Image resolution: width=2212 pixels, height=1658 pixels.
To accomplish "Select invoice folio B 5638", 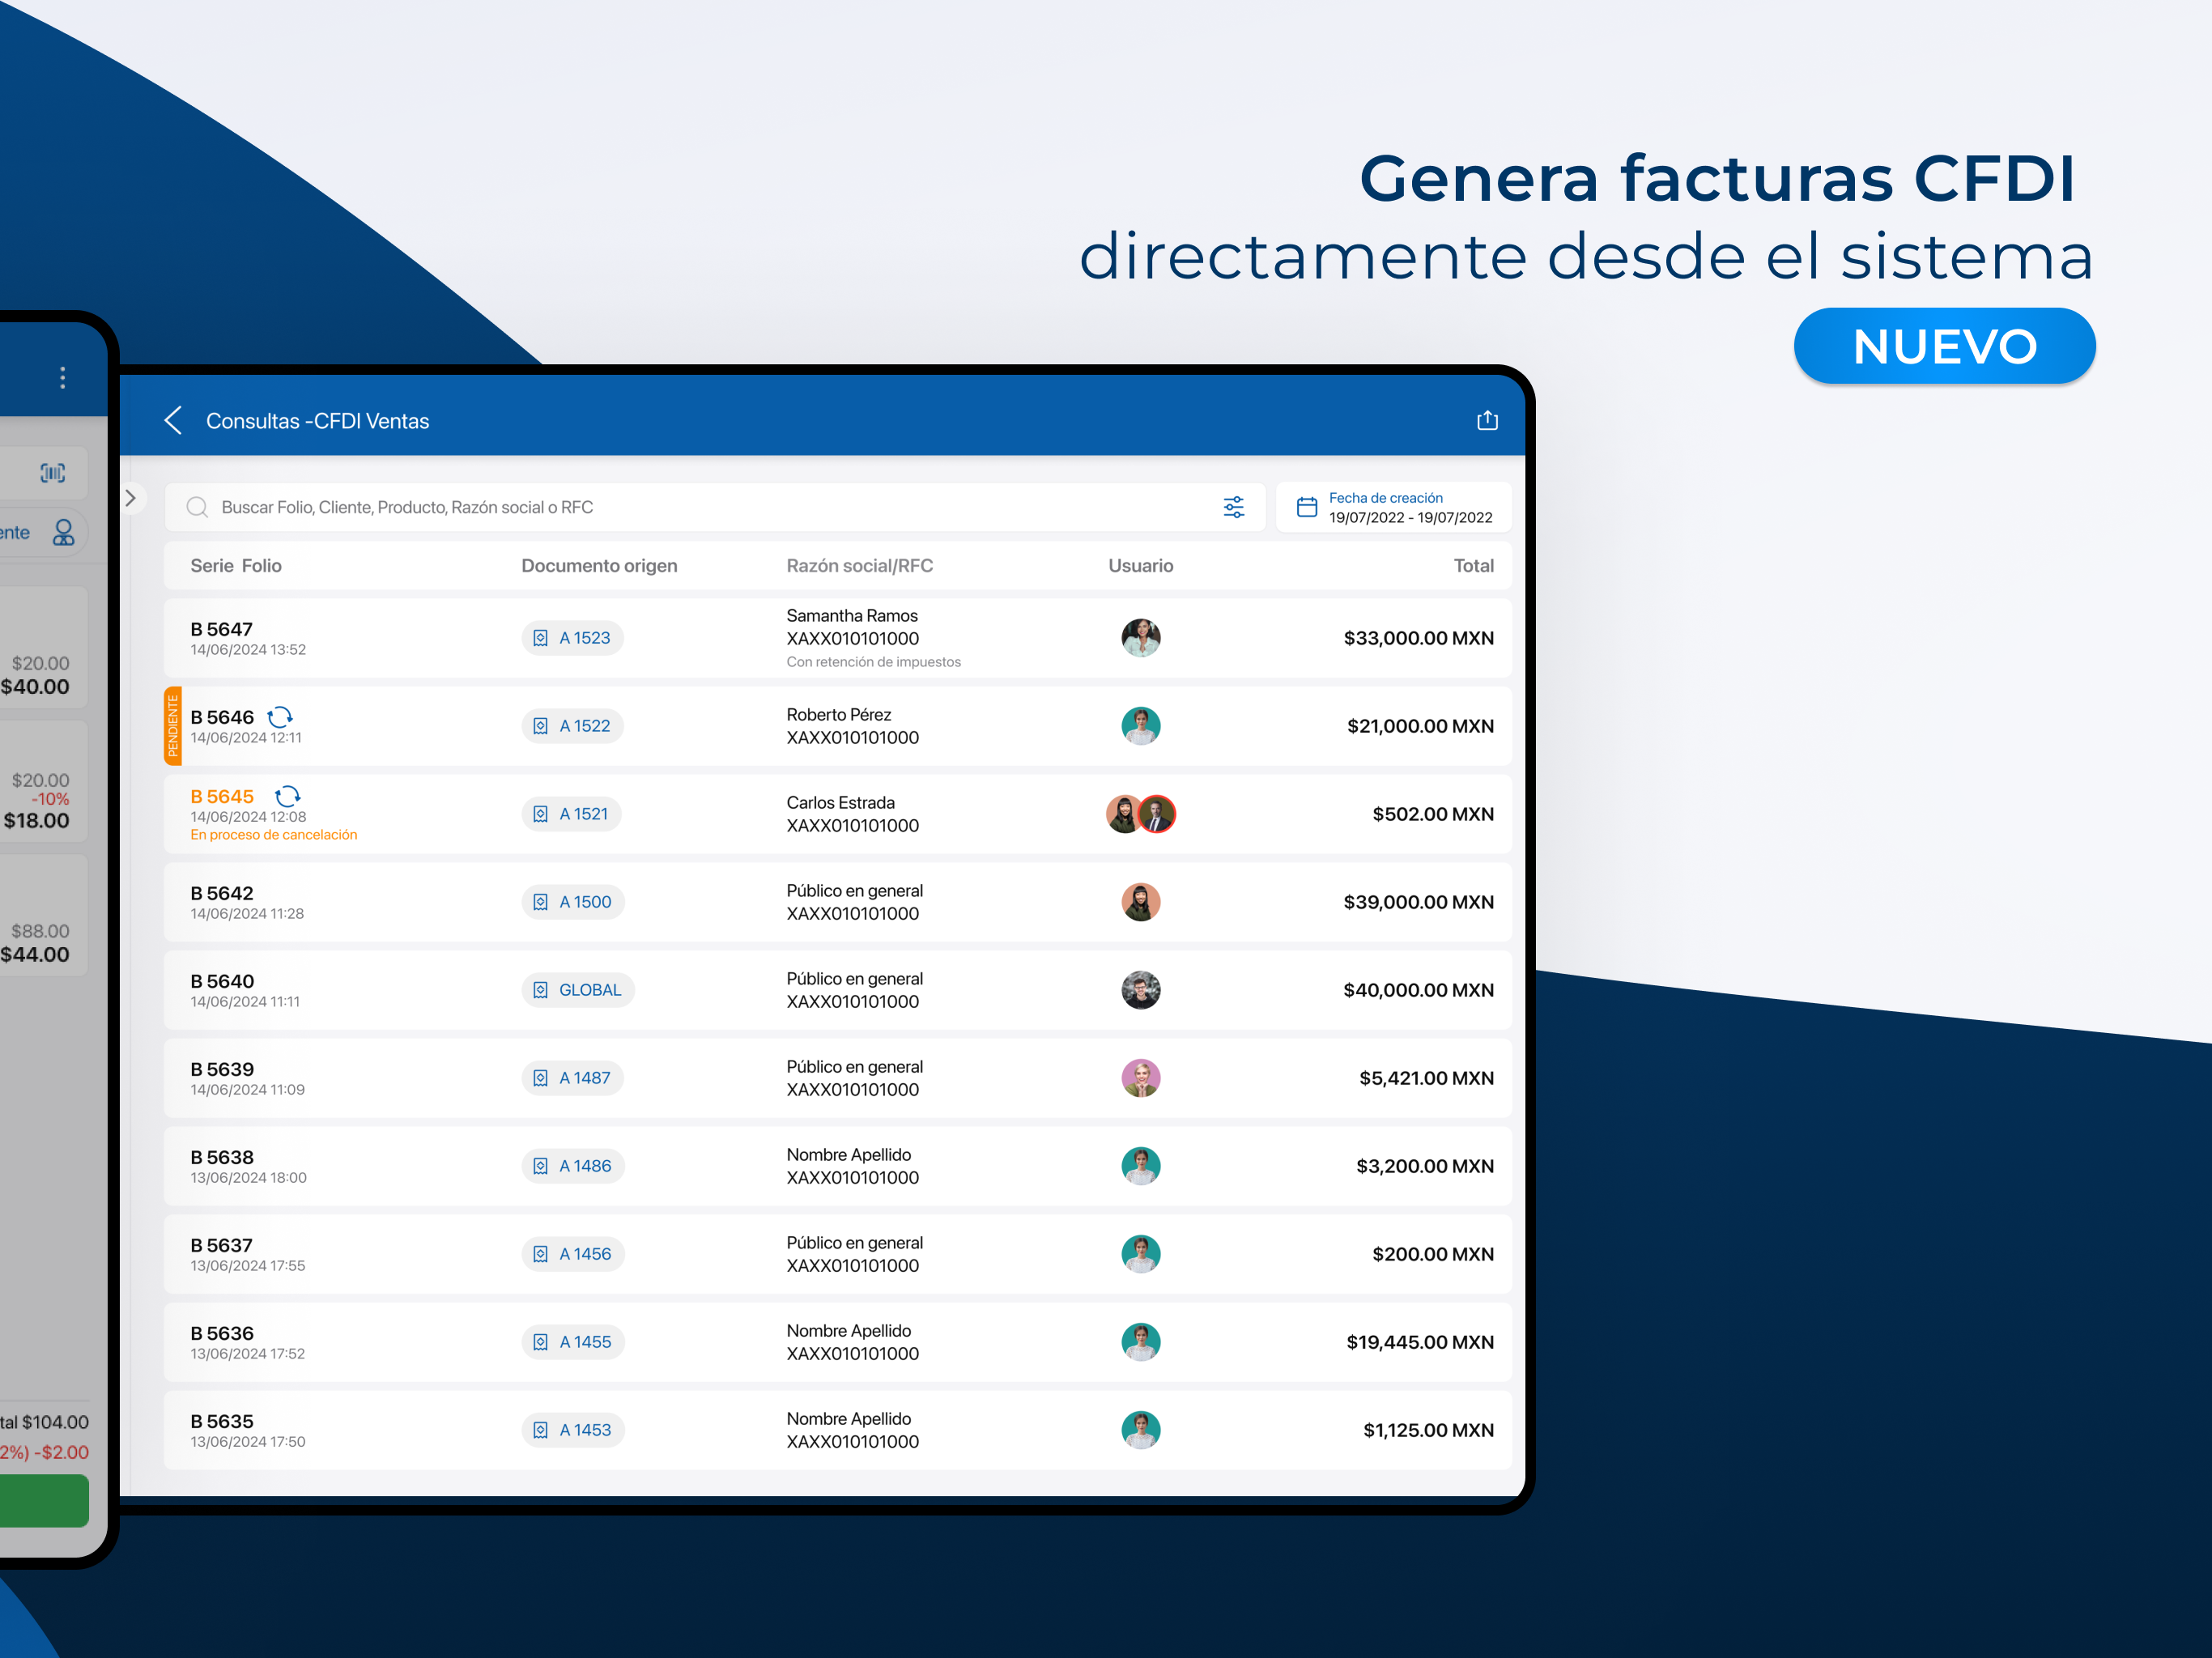I will coord(222,1157).
